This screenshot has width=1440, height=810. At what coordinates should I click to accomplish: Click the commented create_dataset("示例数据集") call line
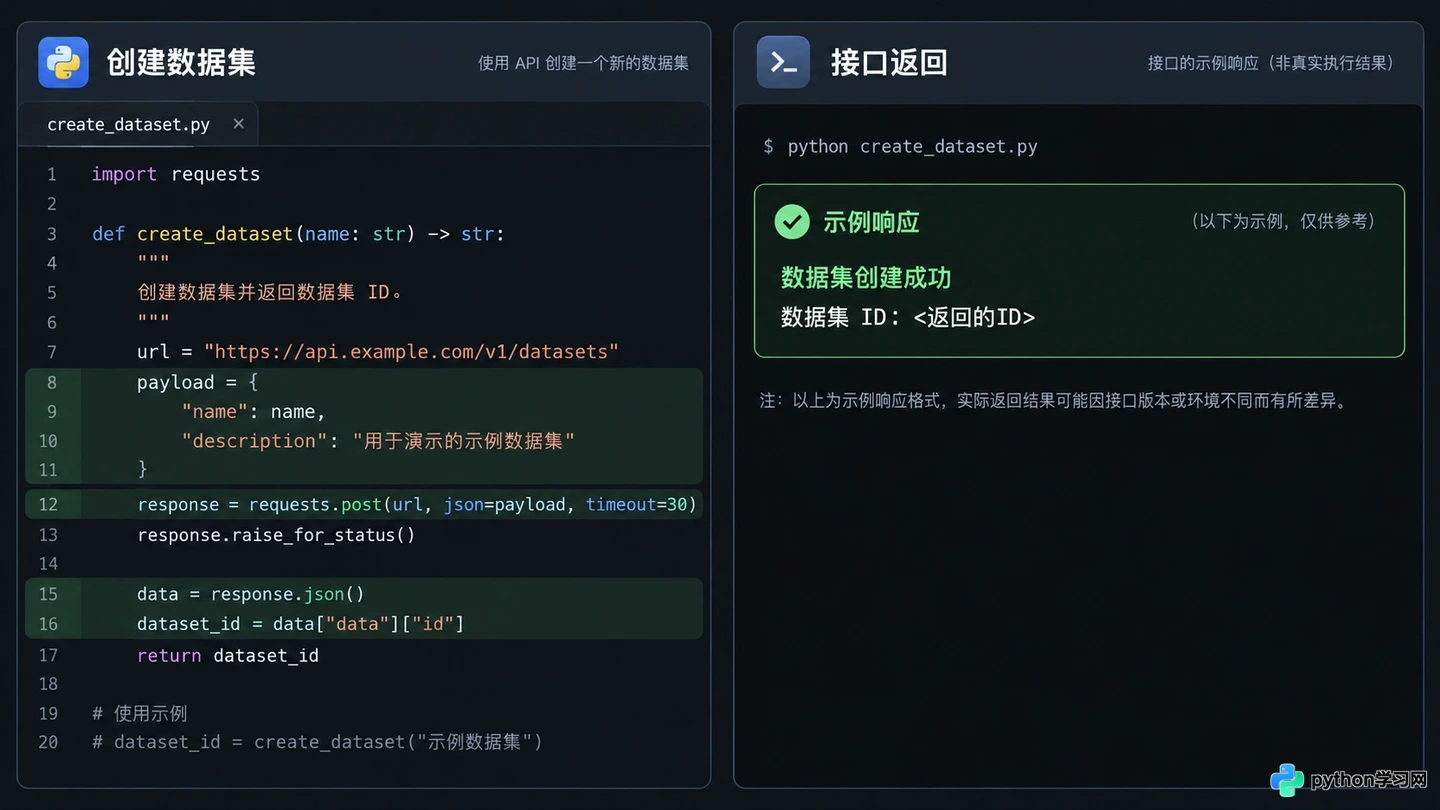(x=317, y=742)
